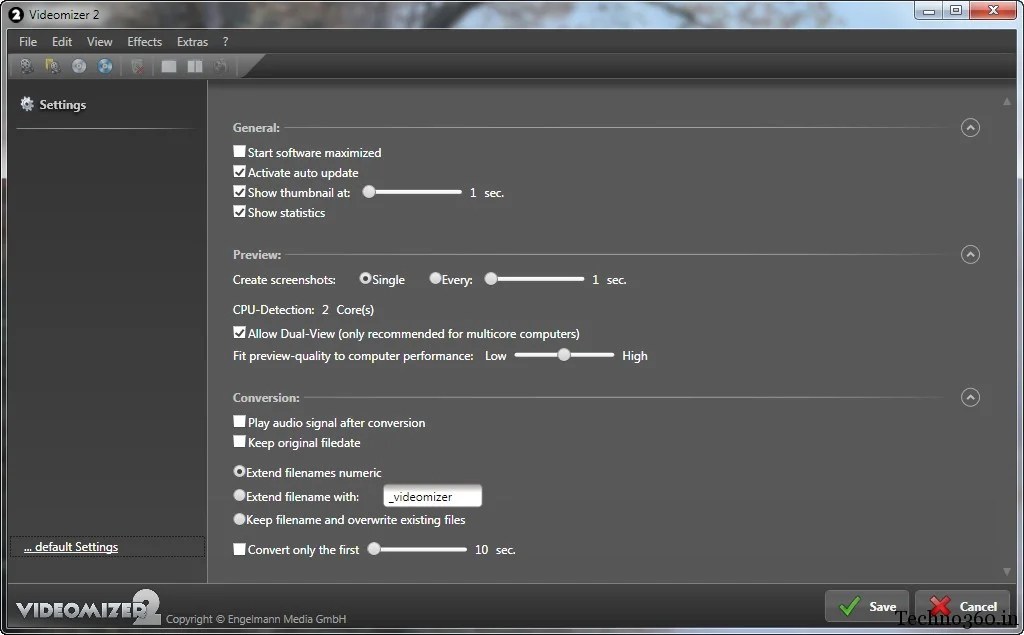This screenshot has height=635, width=1024.
Task: Open the ? help menu
Action: point(225,41)
